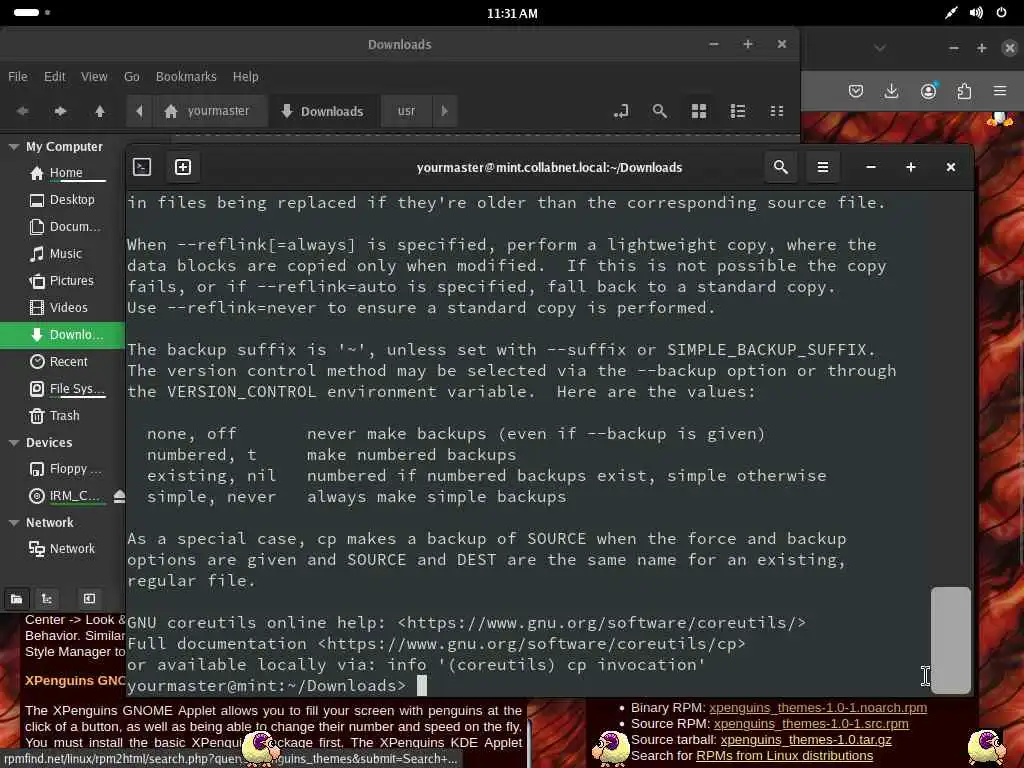This screenshot has height=768, width=1024.
Task: Toggle location entry in file manager
Action: 621,111
